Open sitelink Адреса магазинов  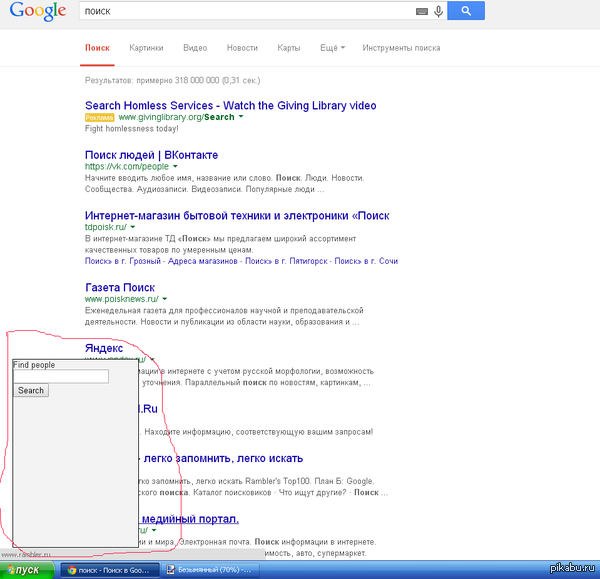203,261
